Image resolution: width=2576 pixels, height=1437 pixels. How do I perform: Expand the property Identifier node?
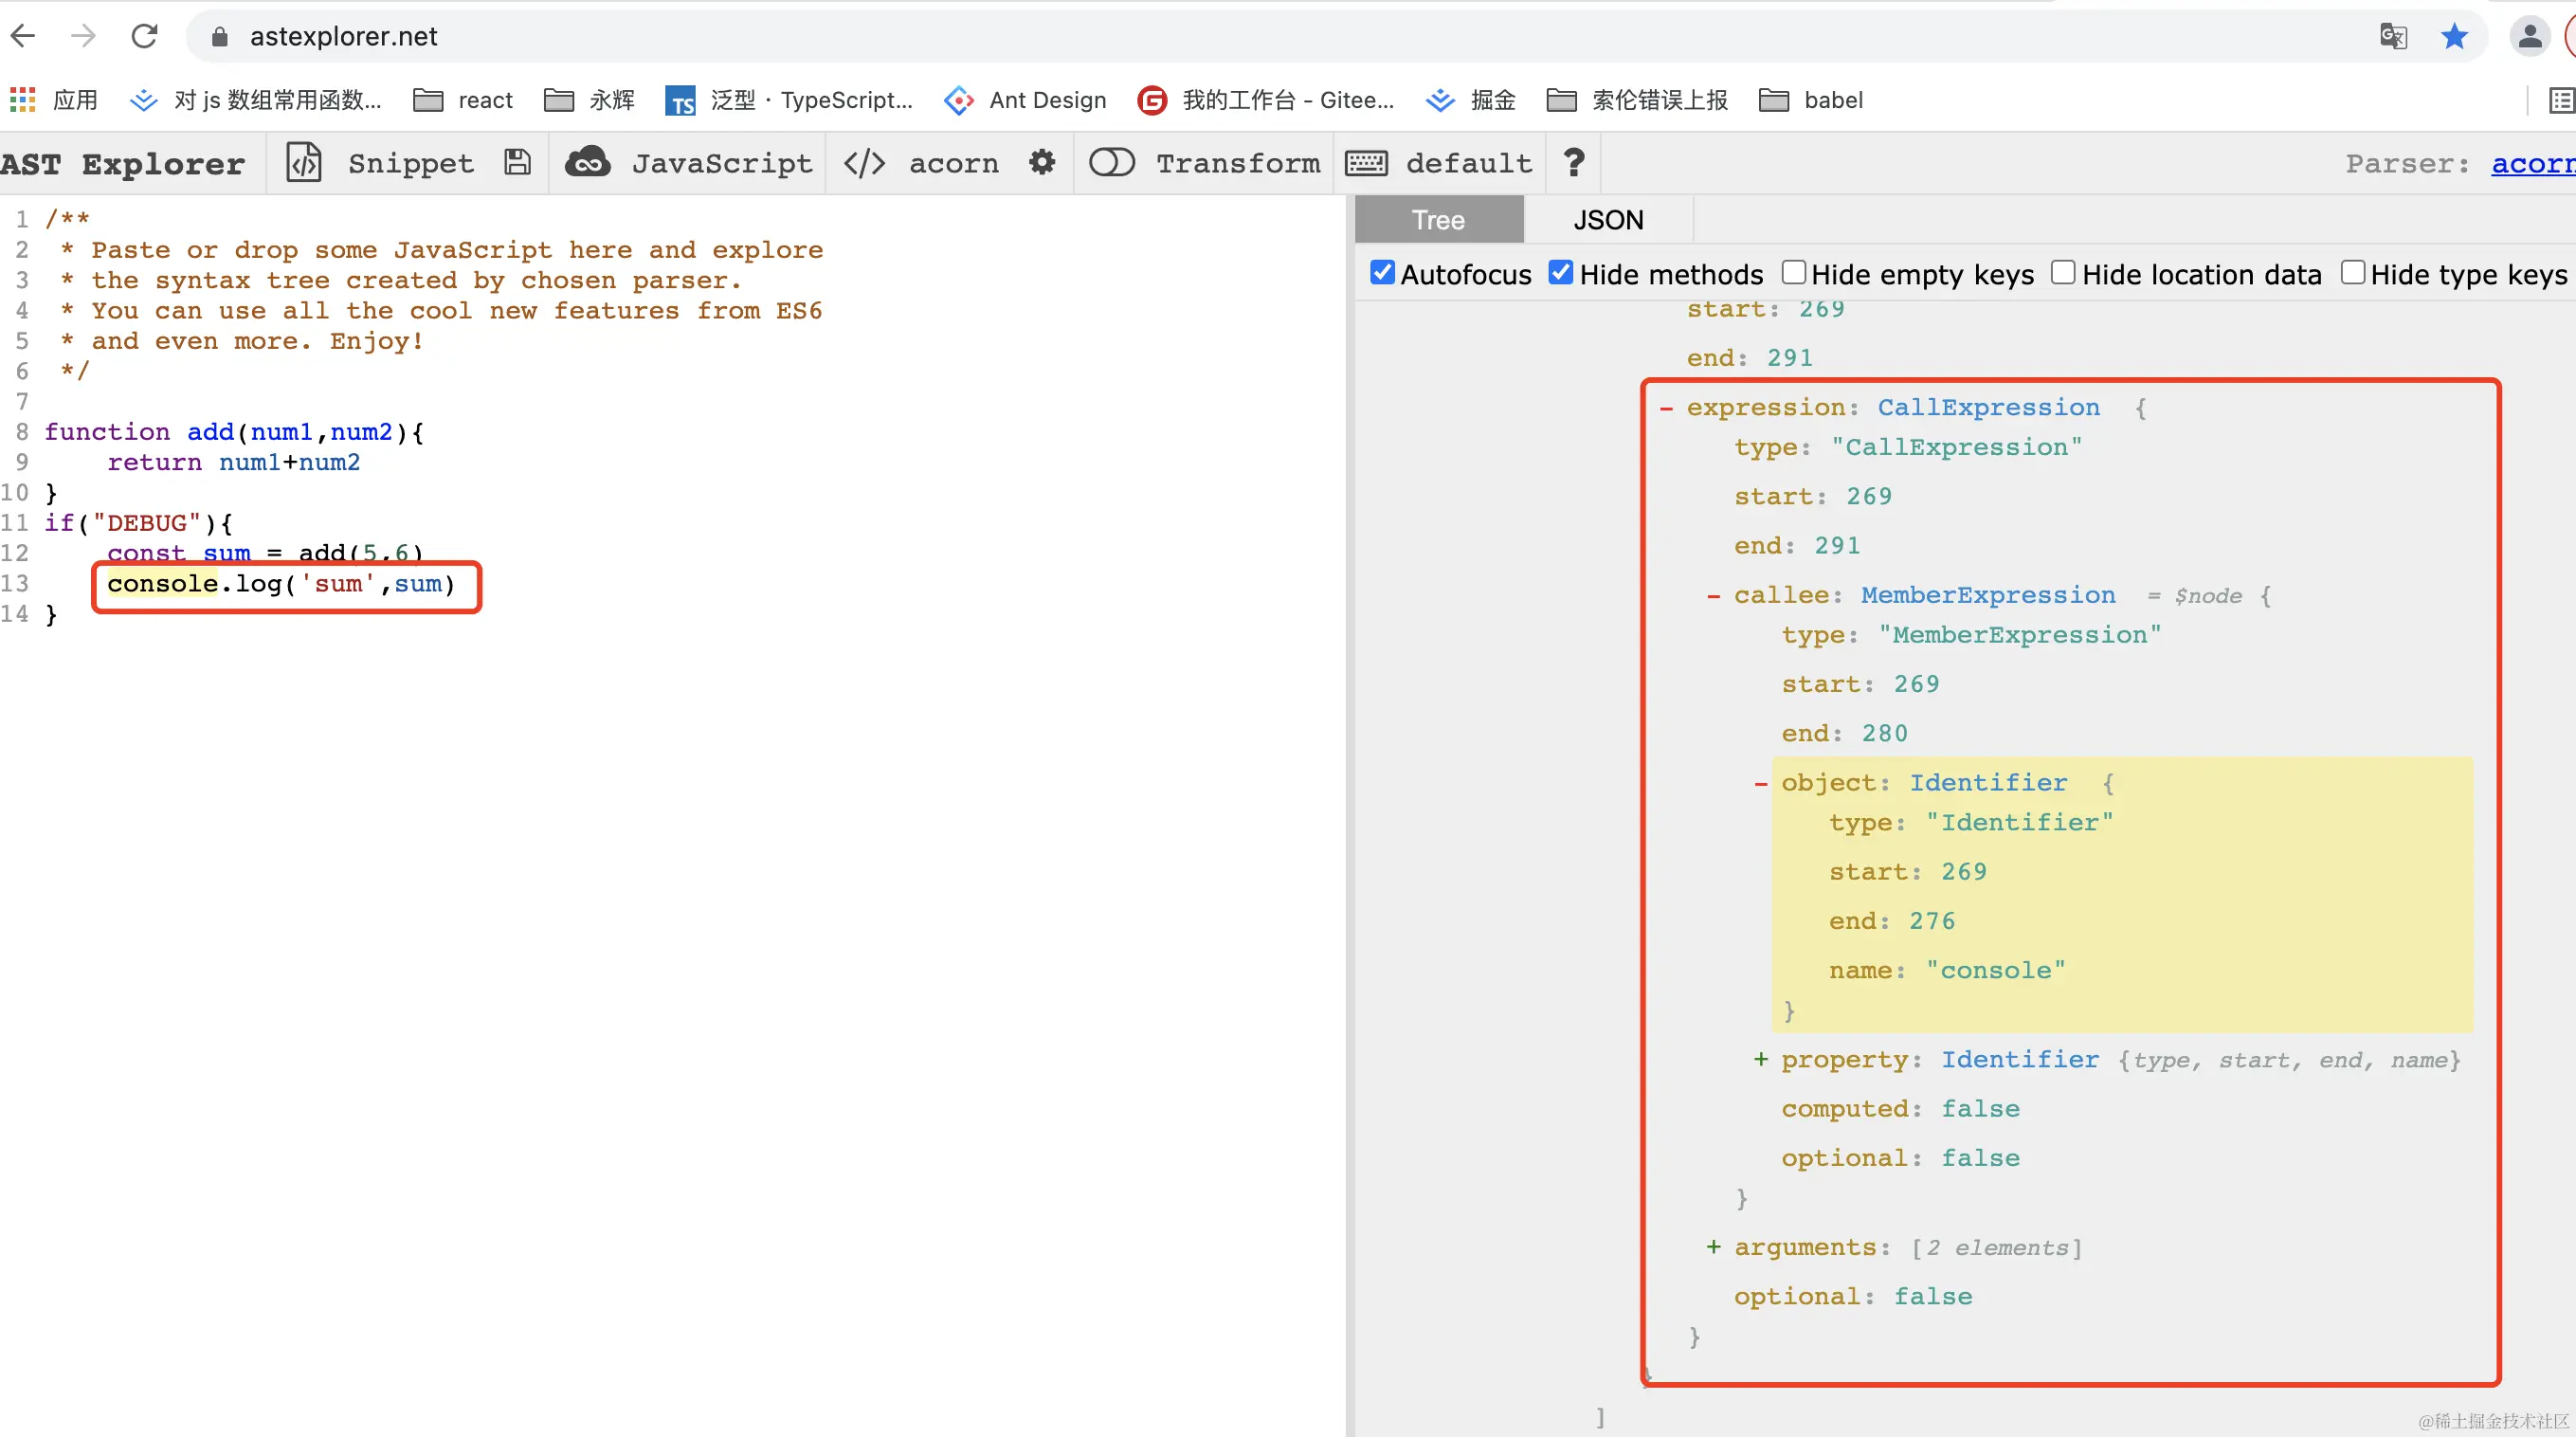pyautogui.click(x=1760, y=1059)
